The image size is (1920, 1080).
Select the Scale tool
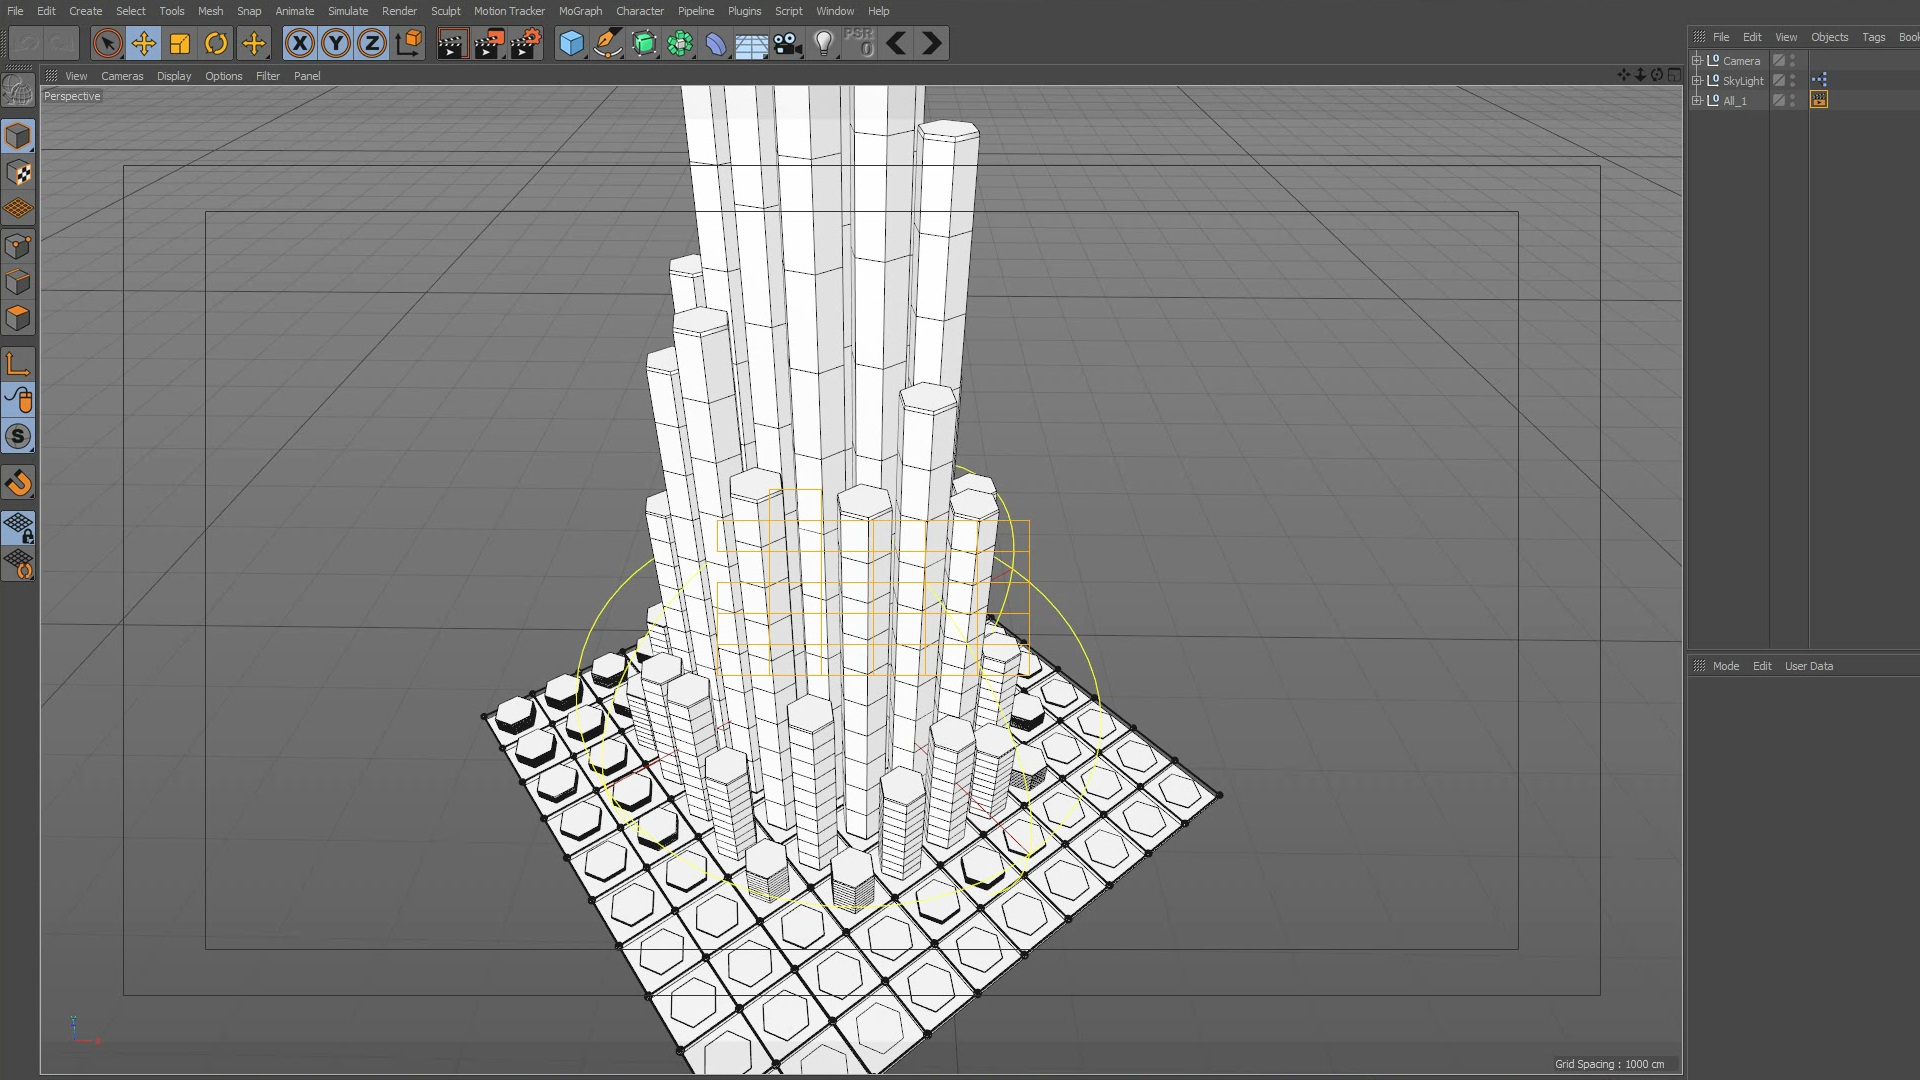tap(180, 43)
